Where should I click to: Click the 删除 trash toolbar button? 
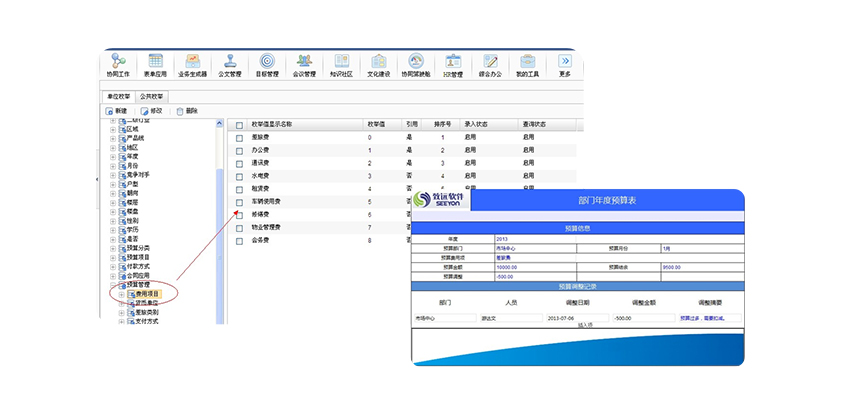(187, 111)
